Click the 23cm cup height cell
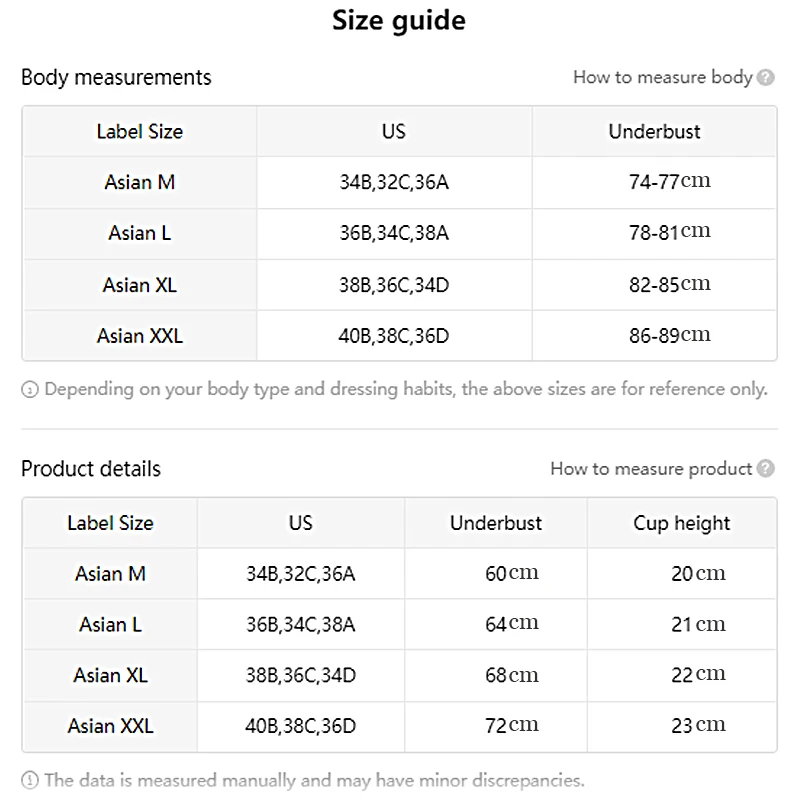Image resolution: width=800 pixels, height=800 pixels. 698,726
